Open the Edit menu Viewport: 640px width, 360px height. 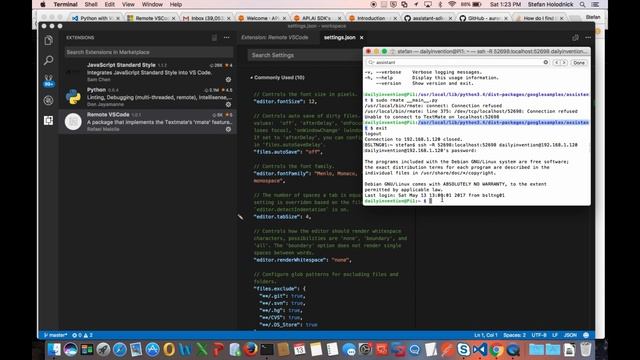click(x=109, y=4)
